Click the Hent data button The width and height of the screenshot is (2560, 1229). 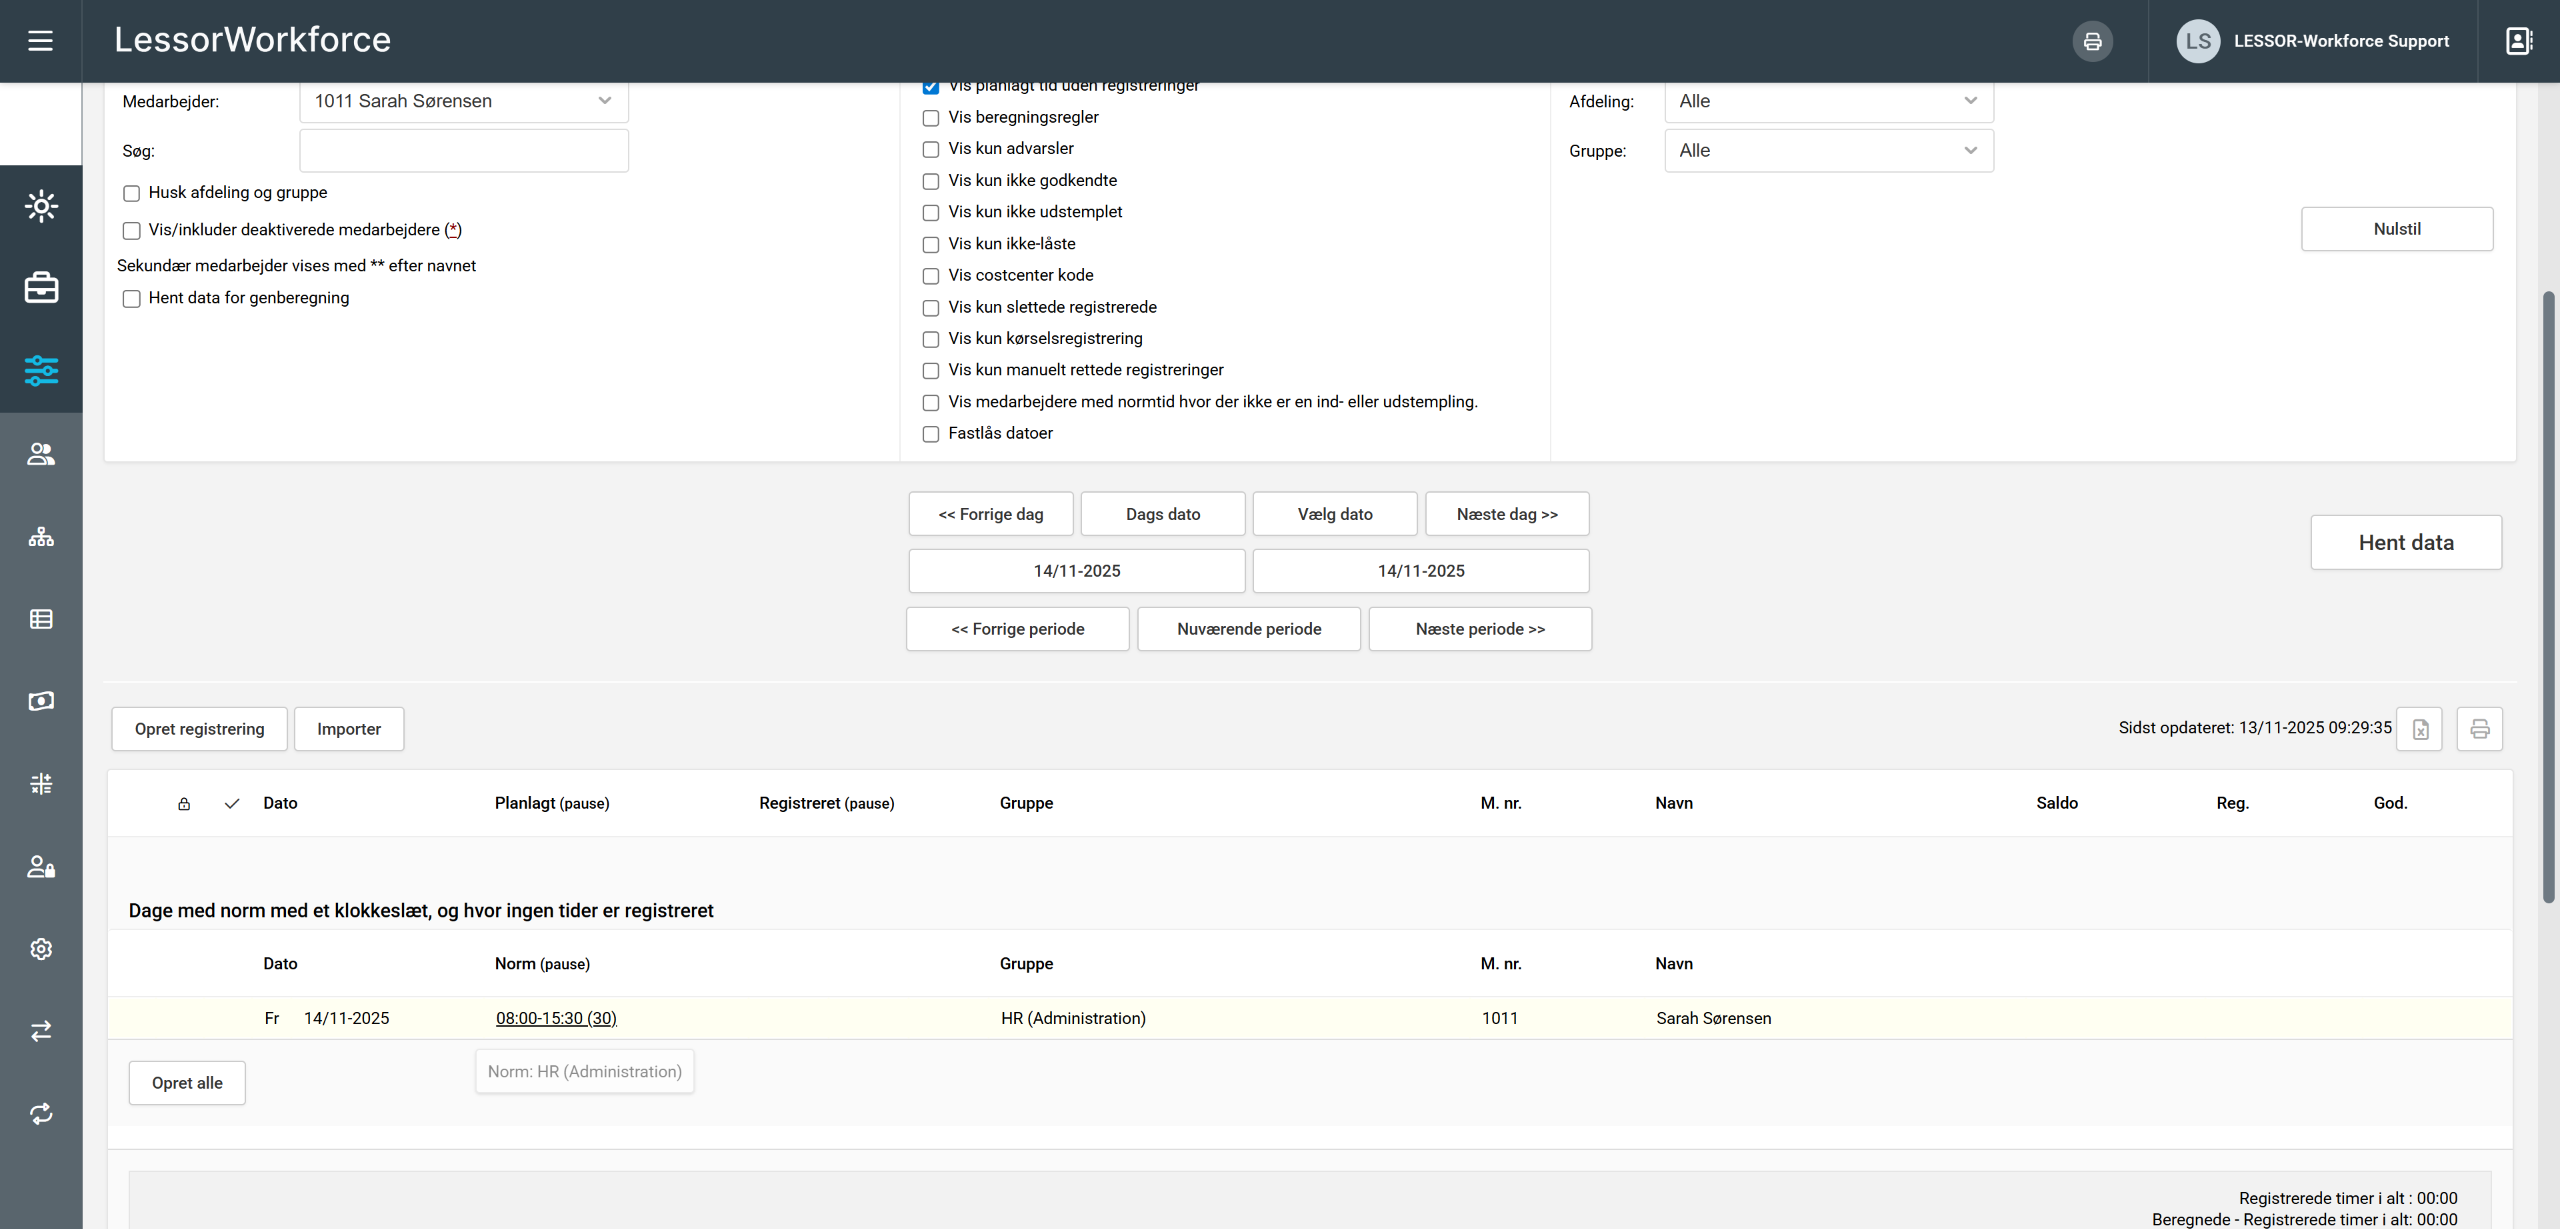click(x=2405, y=542)
